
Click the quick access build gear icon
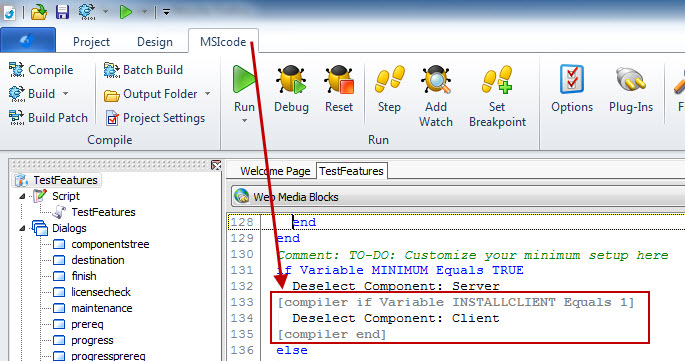click(87, 12)
